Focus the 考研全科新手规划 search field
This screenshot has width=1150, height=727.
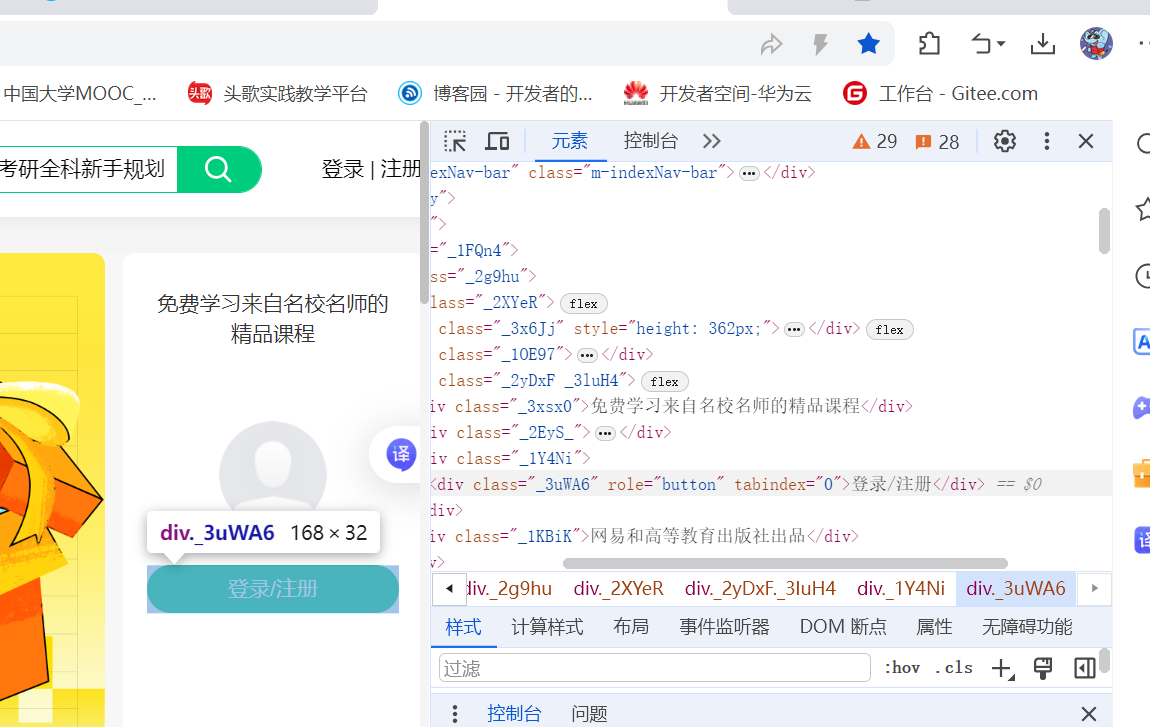tap(87, 169)
